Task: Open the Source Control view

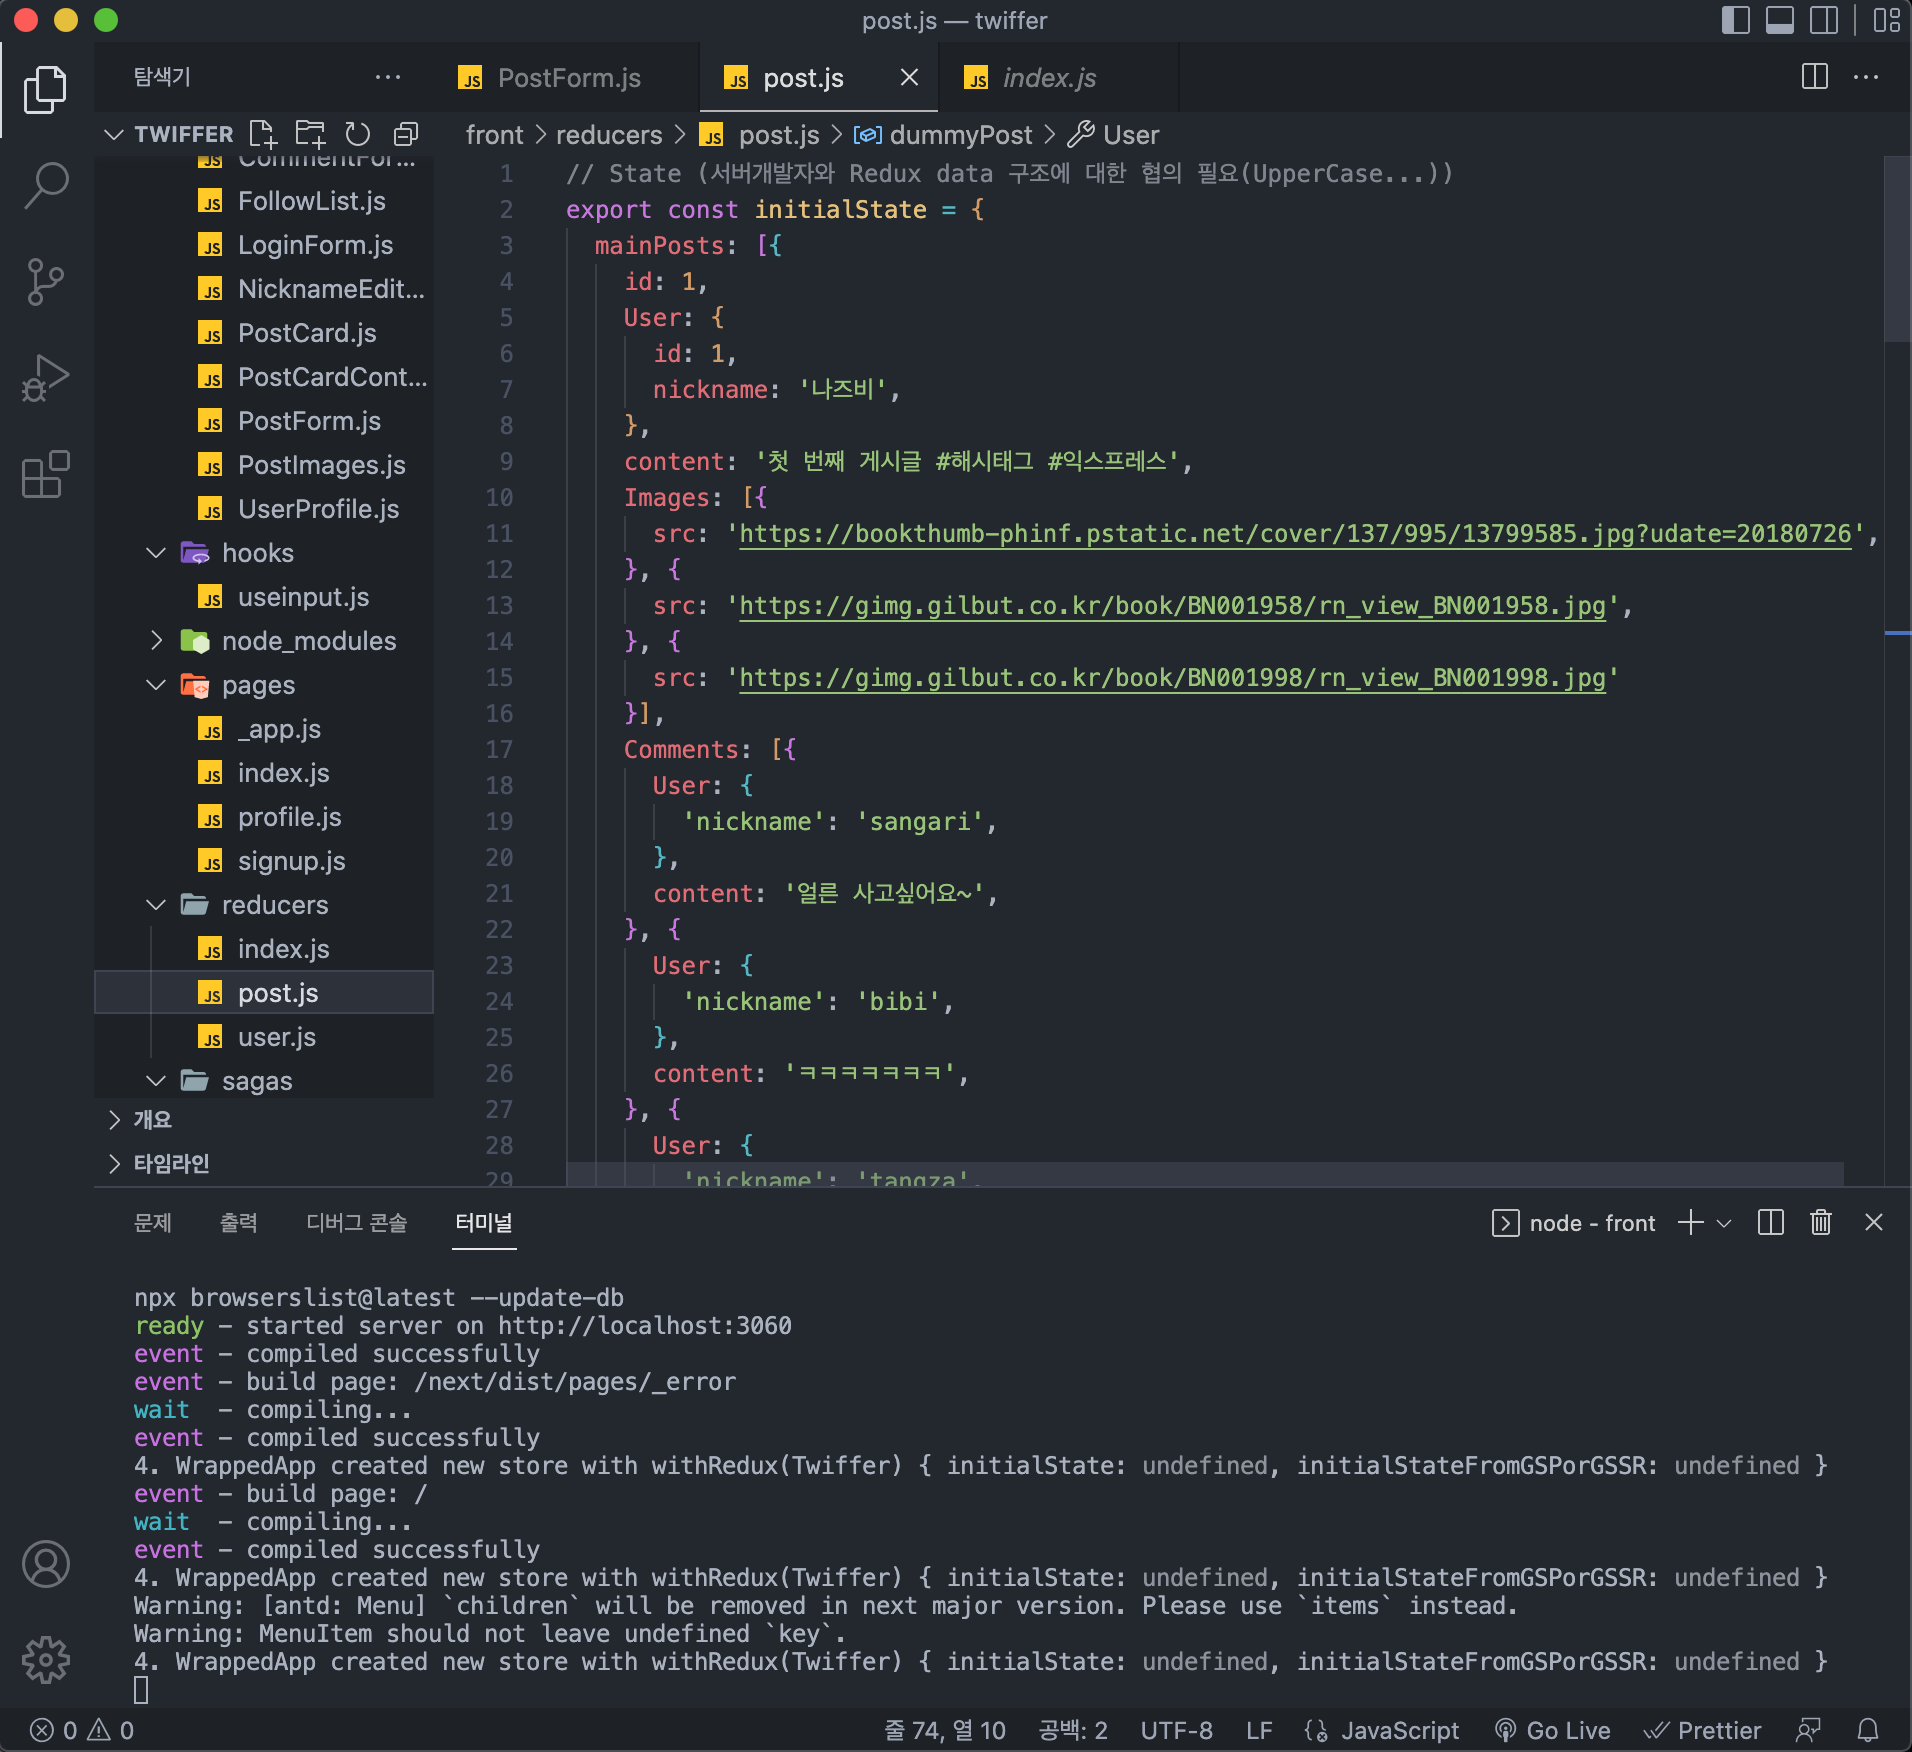Action: pyautogui.click(x=46, y=282)
